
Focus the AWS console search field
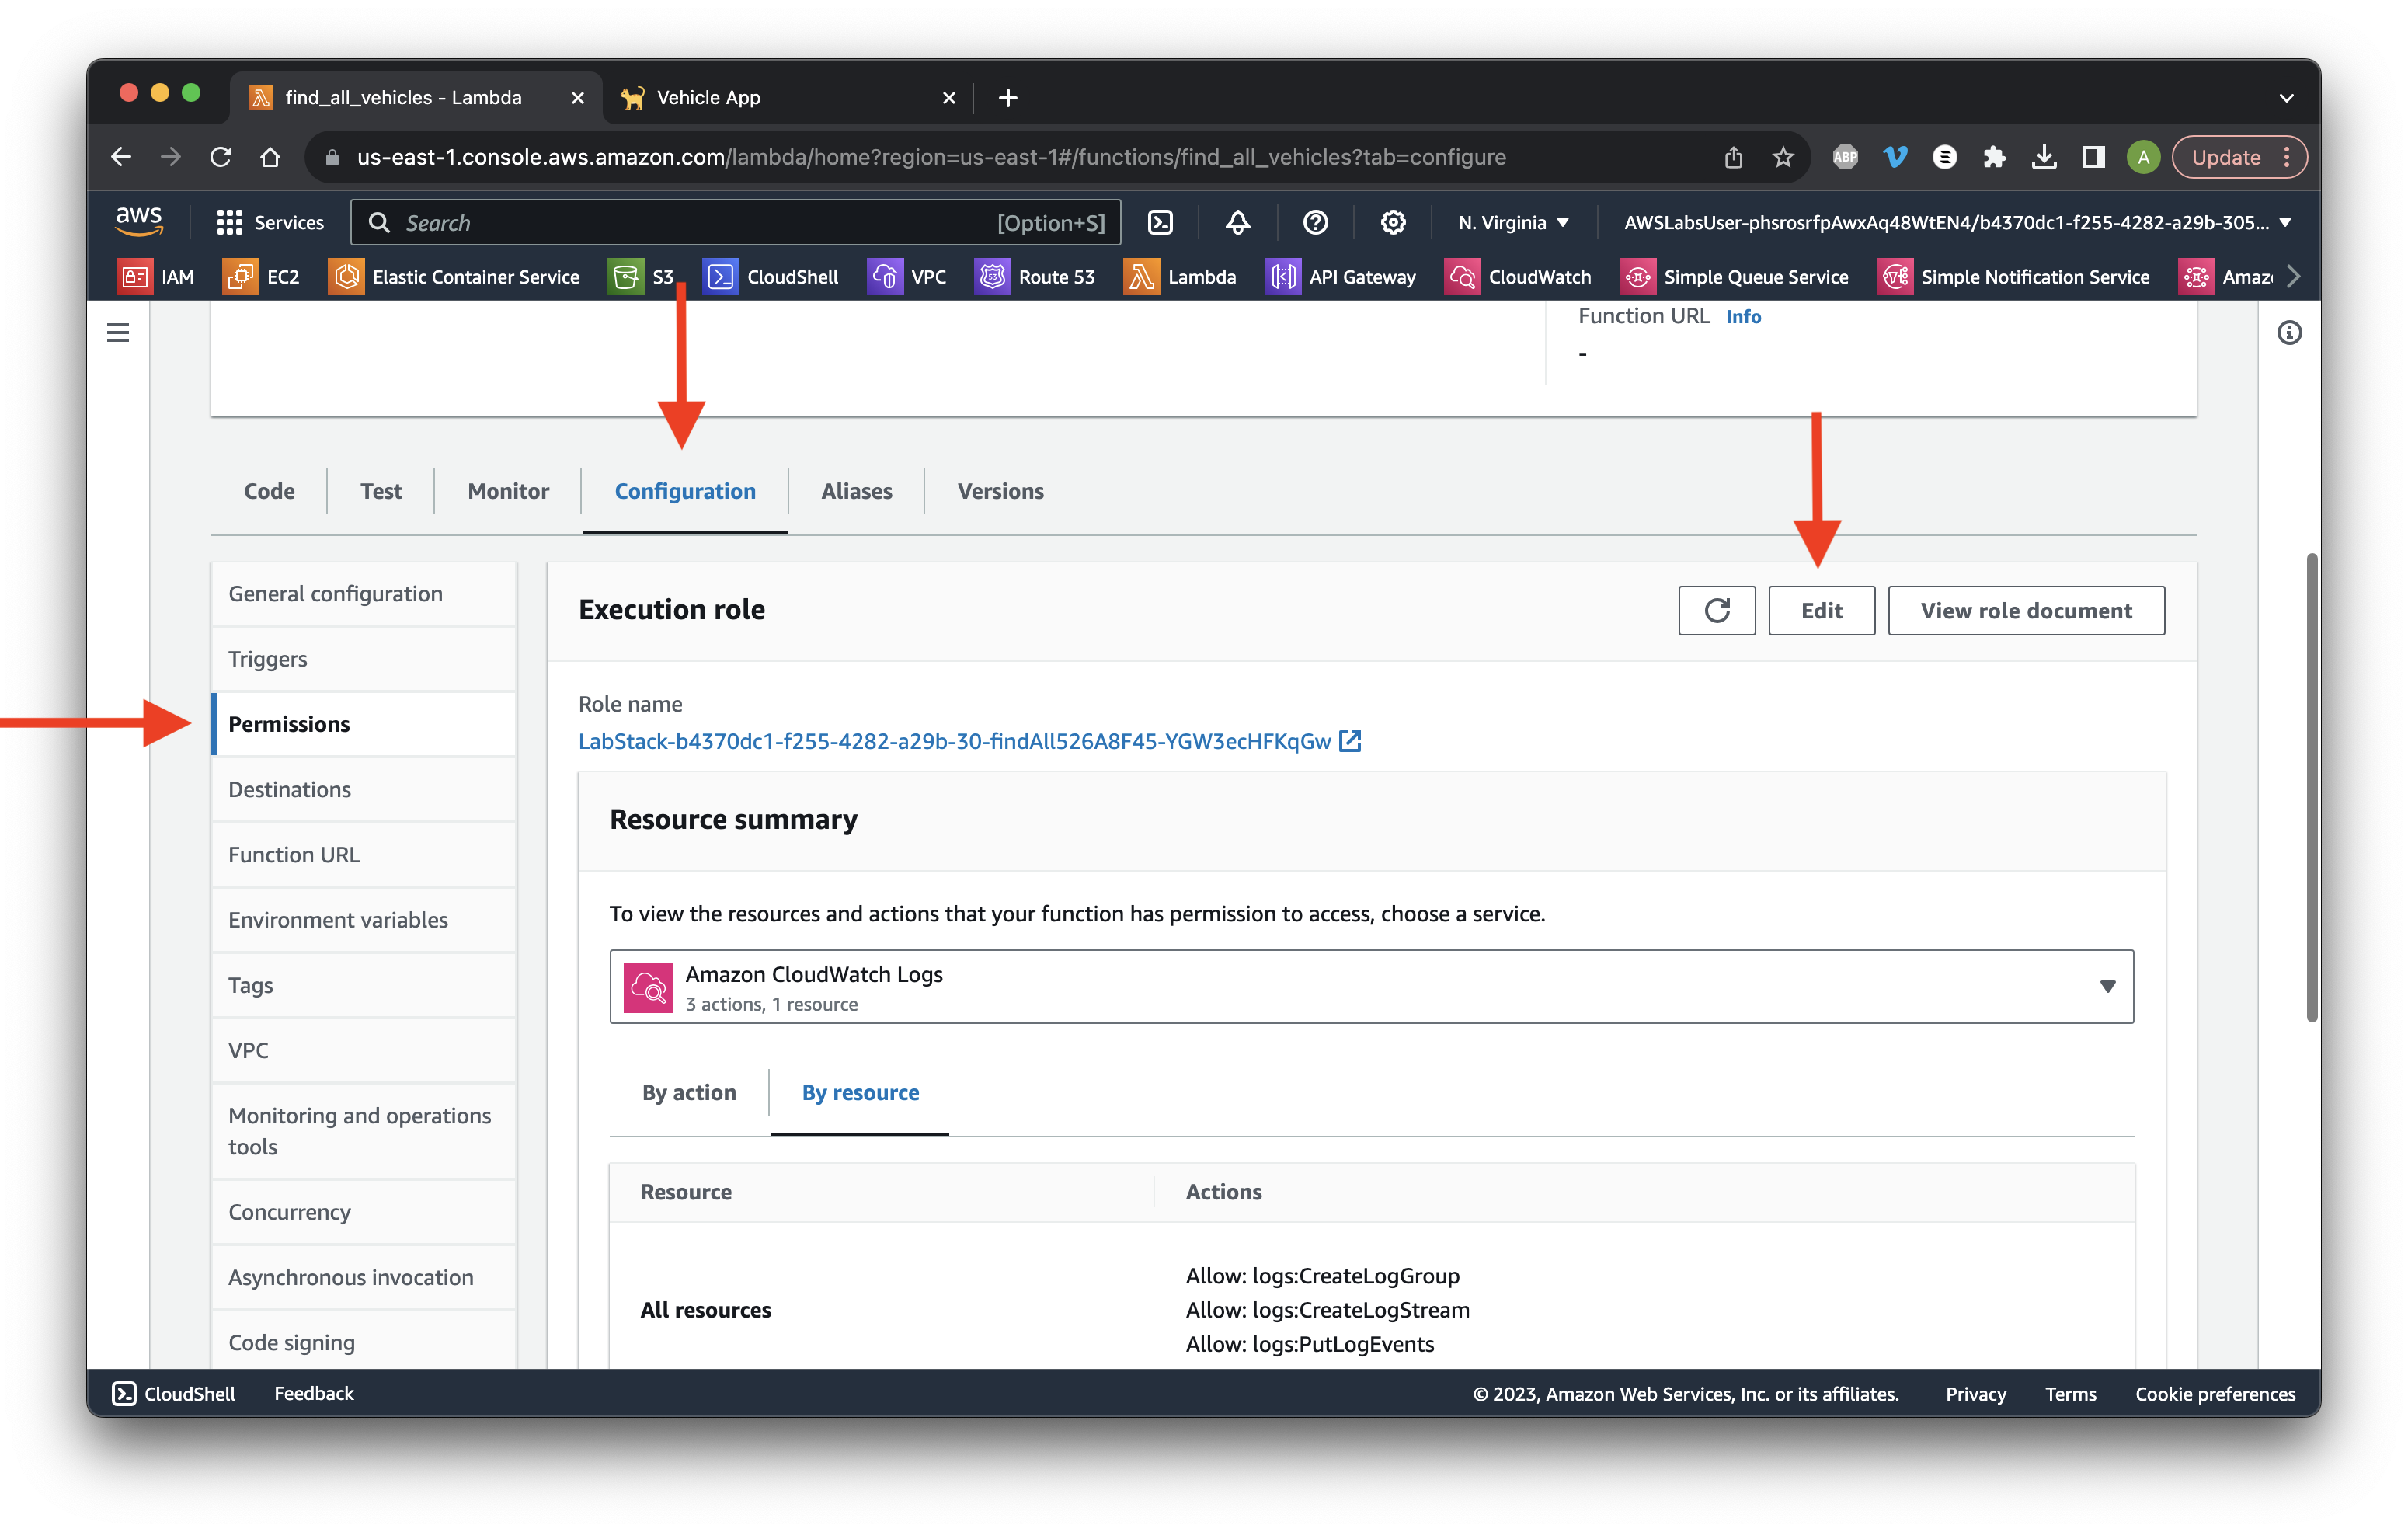736,222
